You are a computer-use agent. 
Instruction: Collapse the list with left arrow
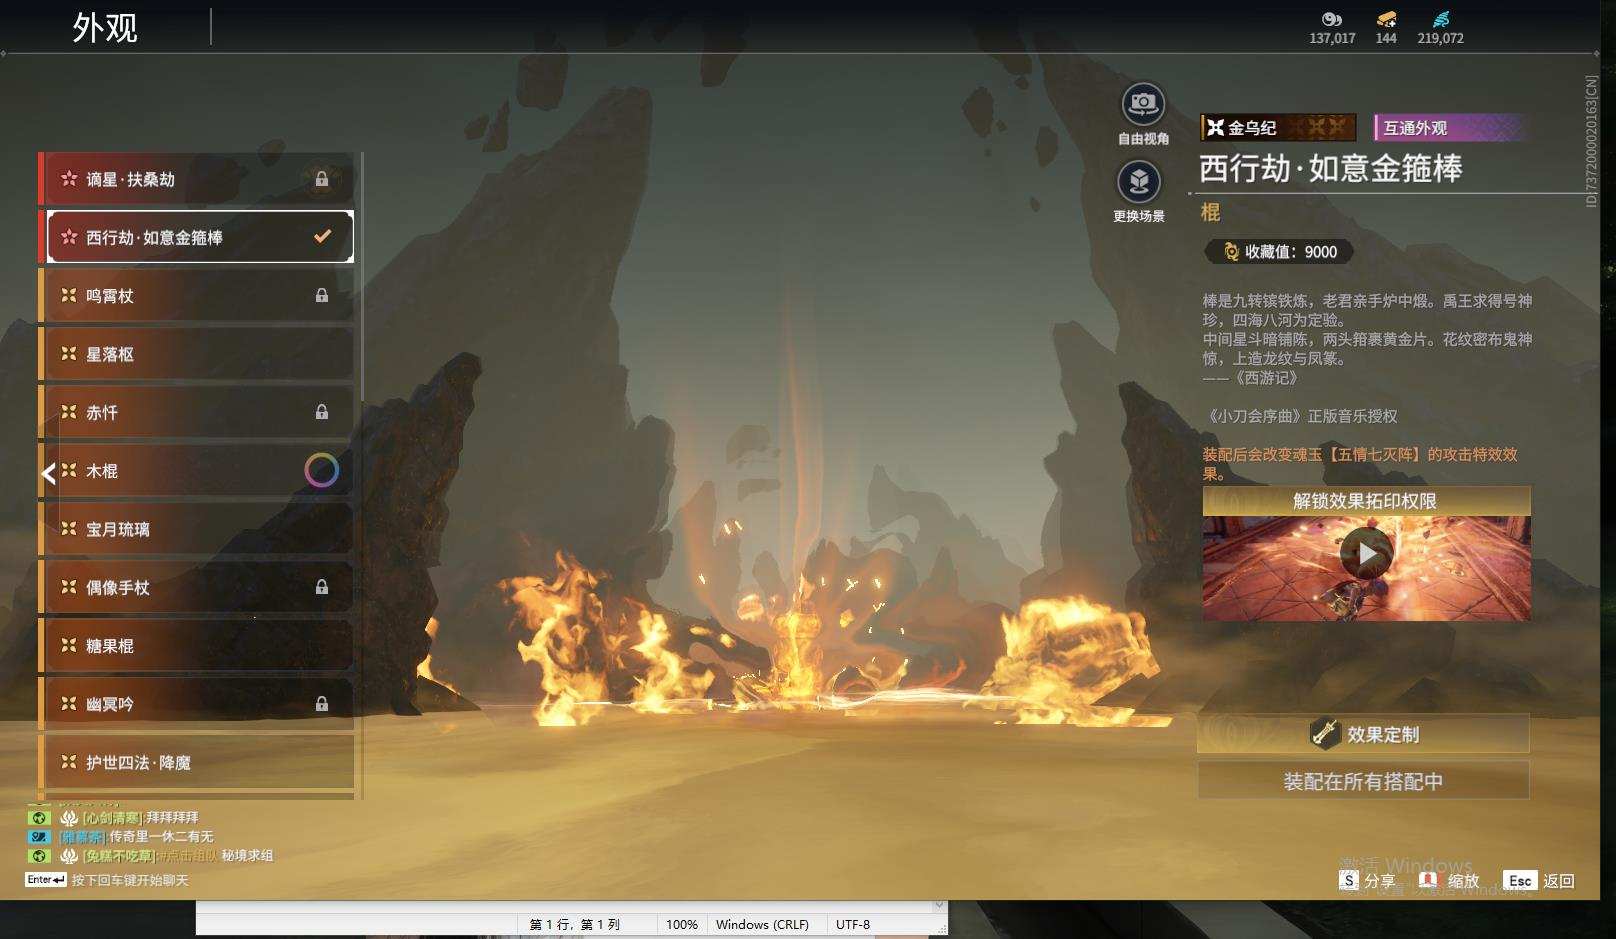(x=48, y=473)
